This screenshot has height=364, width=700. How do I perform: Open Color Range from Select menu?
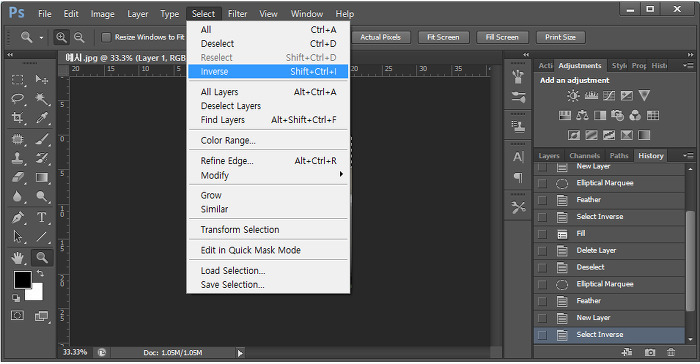268,140
